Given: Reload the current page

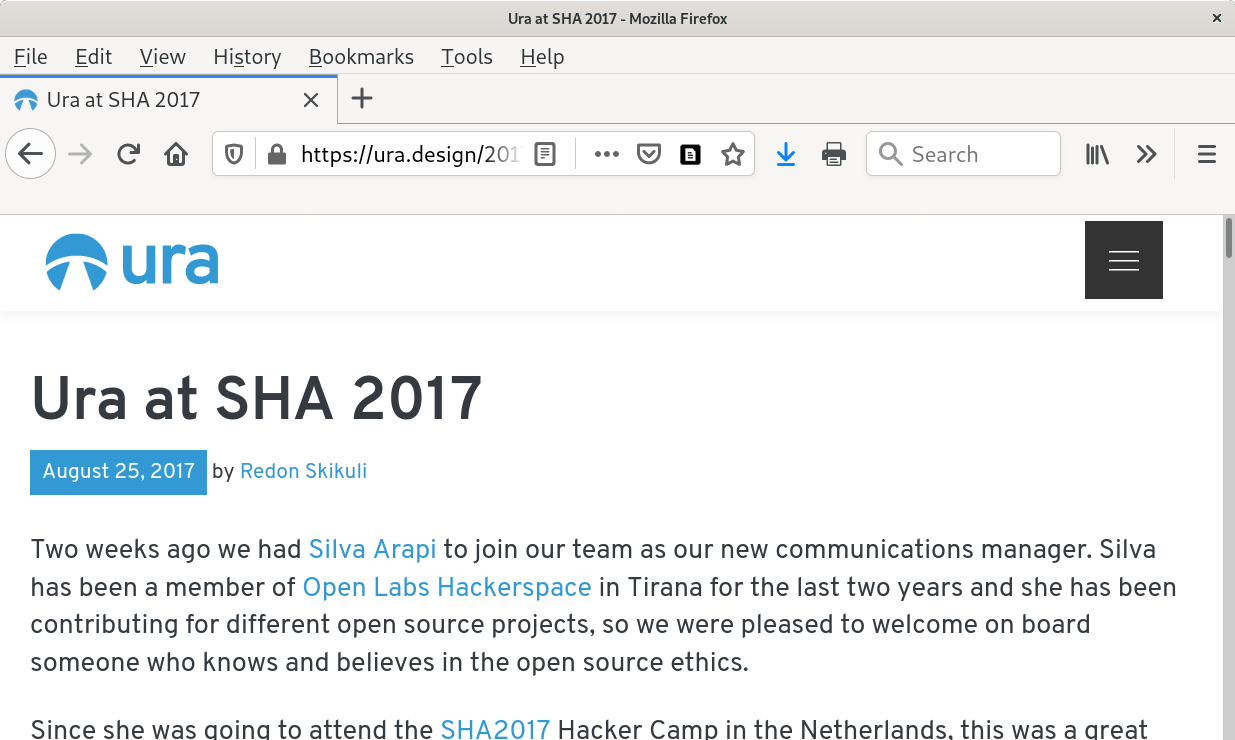Looking at the screenshot, I should click(x=128, y=154).
